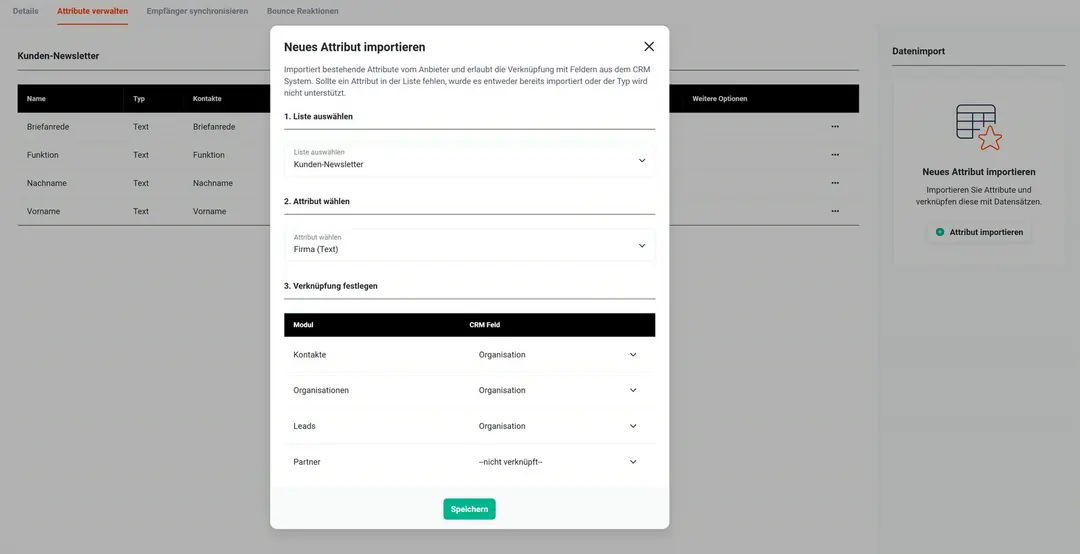This screenshot has width=1080, height=554.
Task: Open the Attribut wählen dropdown
Action: (x=469, y=245)
